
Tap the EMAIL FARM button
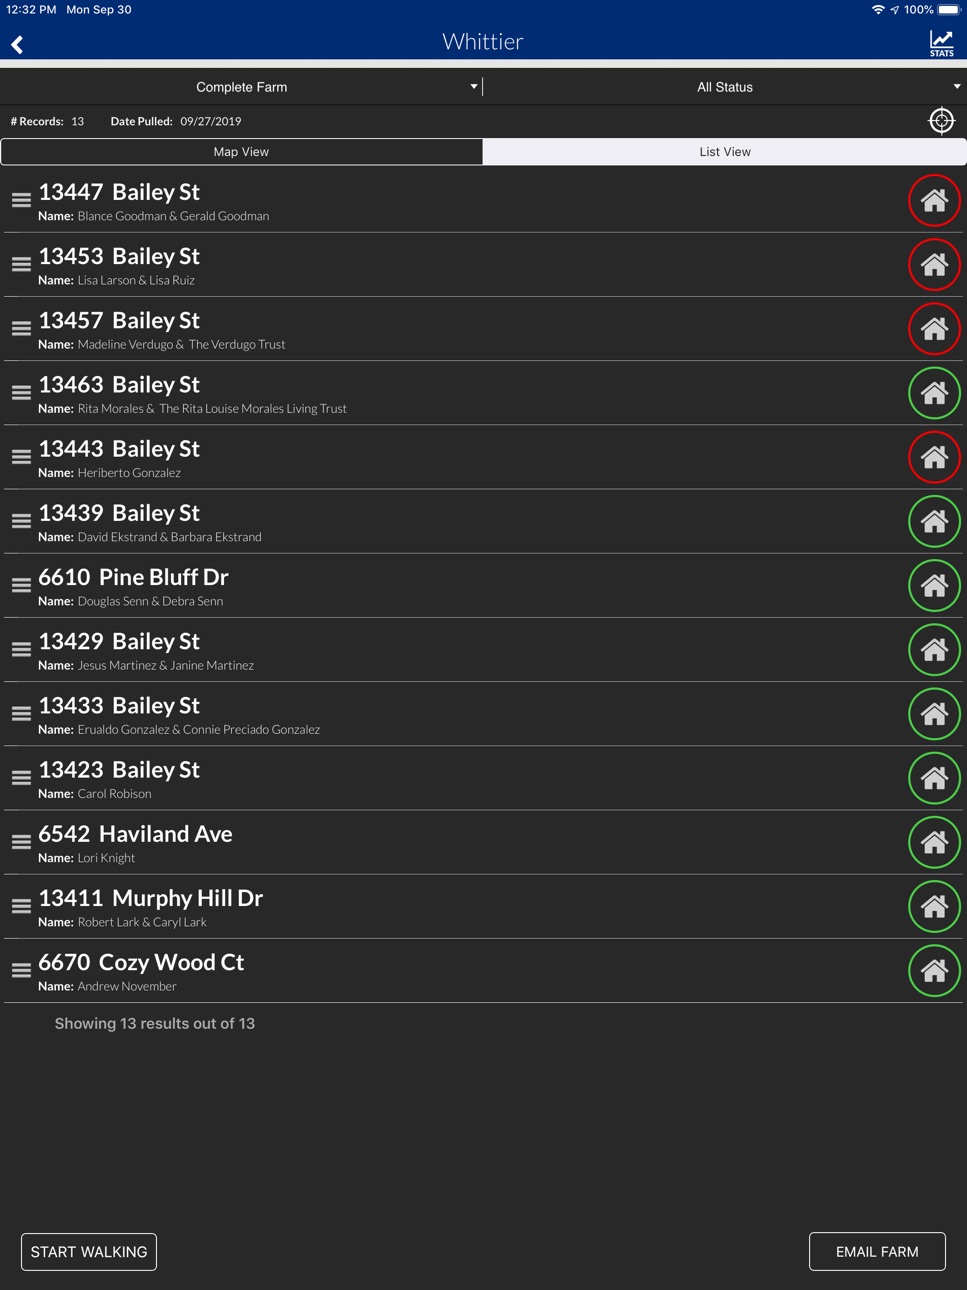[877, 1252]
